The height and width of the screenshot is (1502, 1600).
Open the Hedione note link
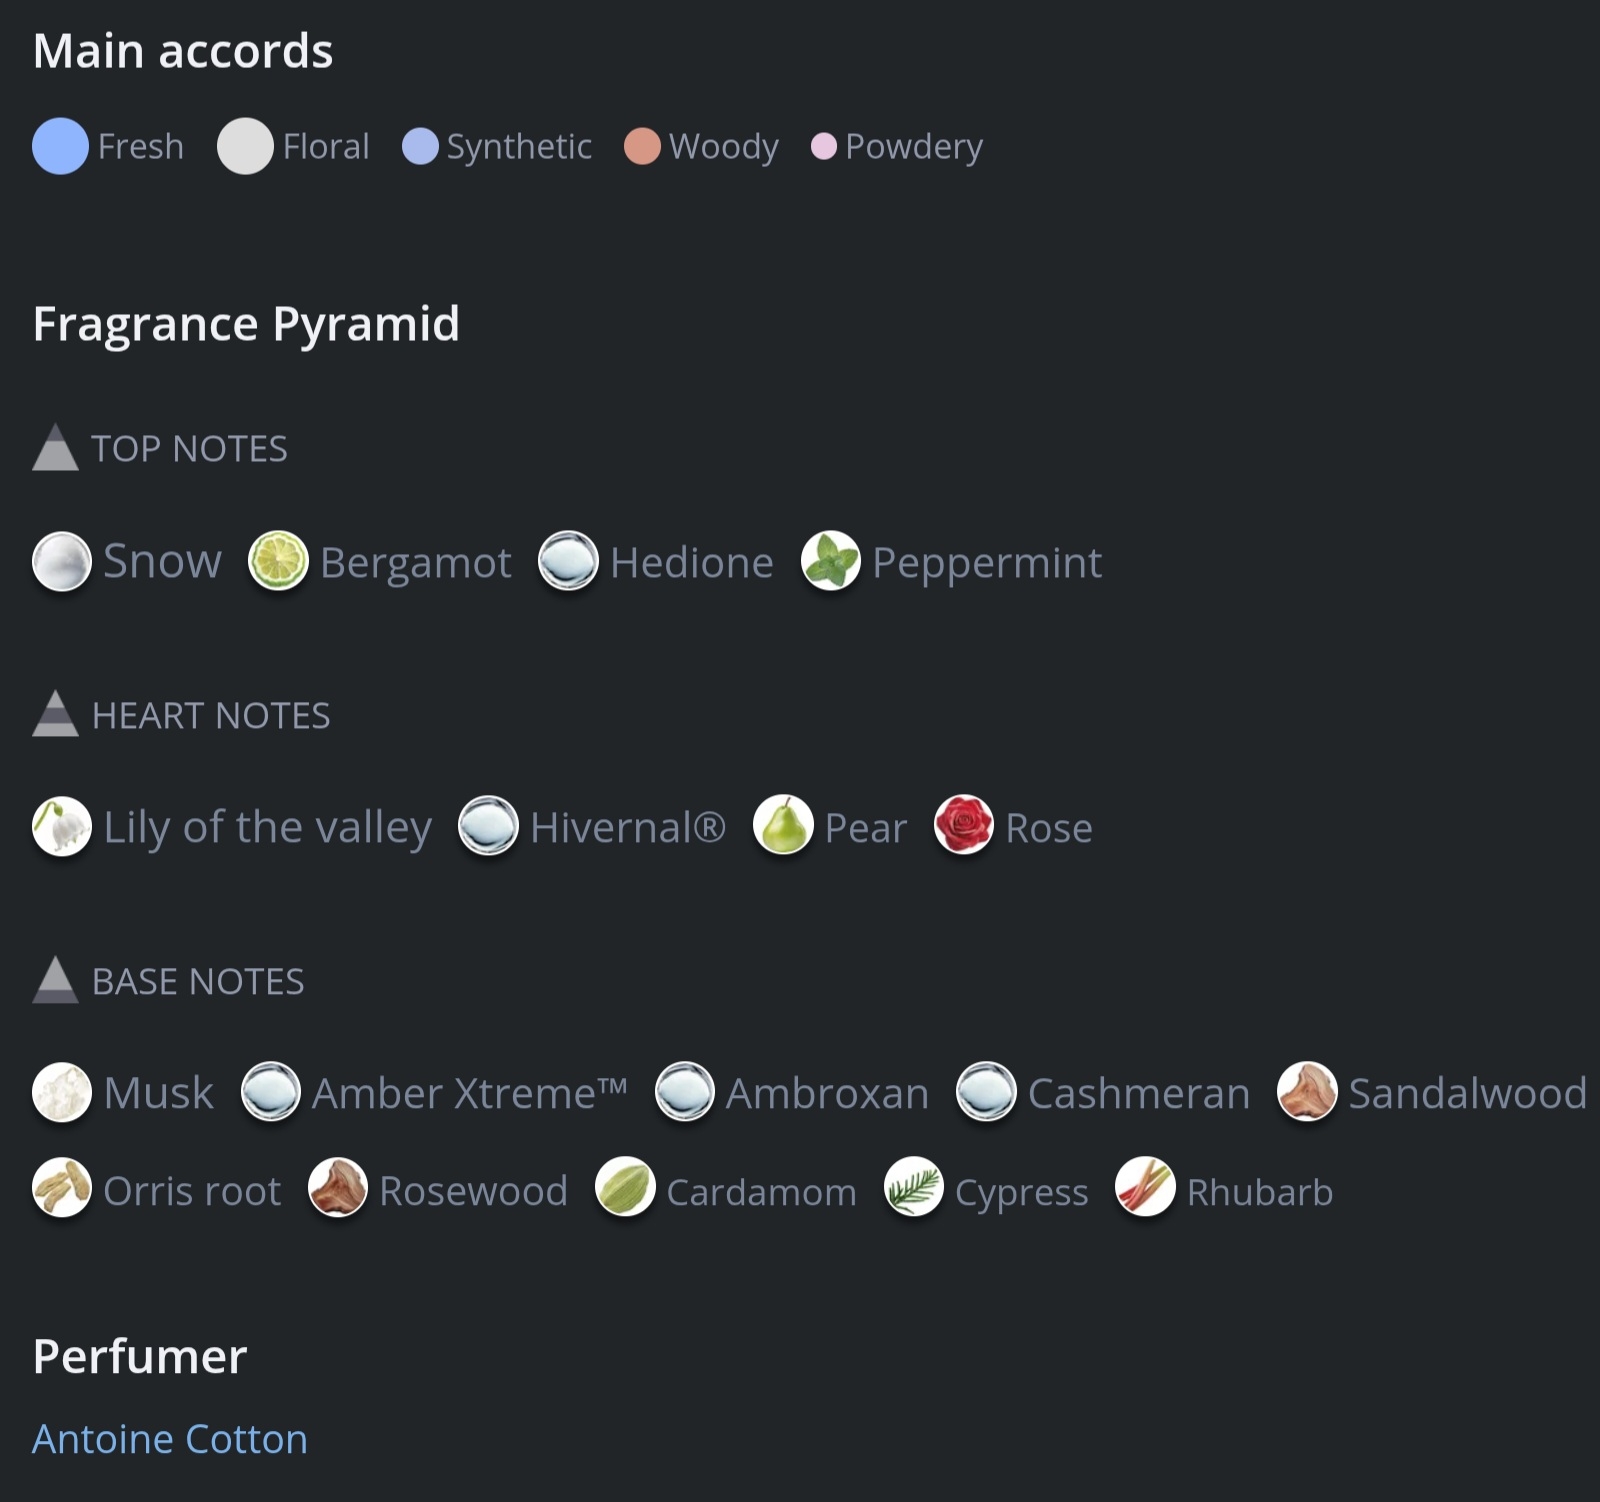tap(691, 563)
